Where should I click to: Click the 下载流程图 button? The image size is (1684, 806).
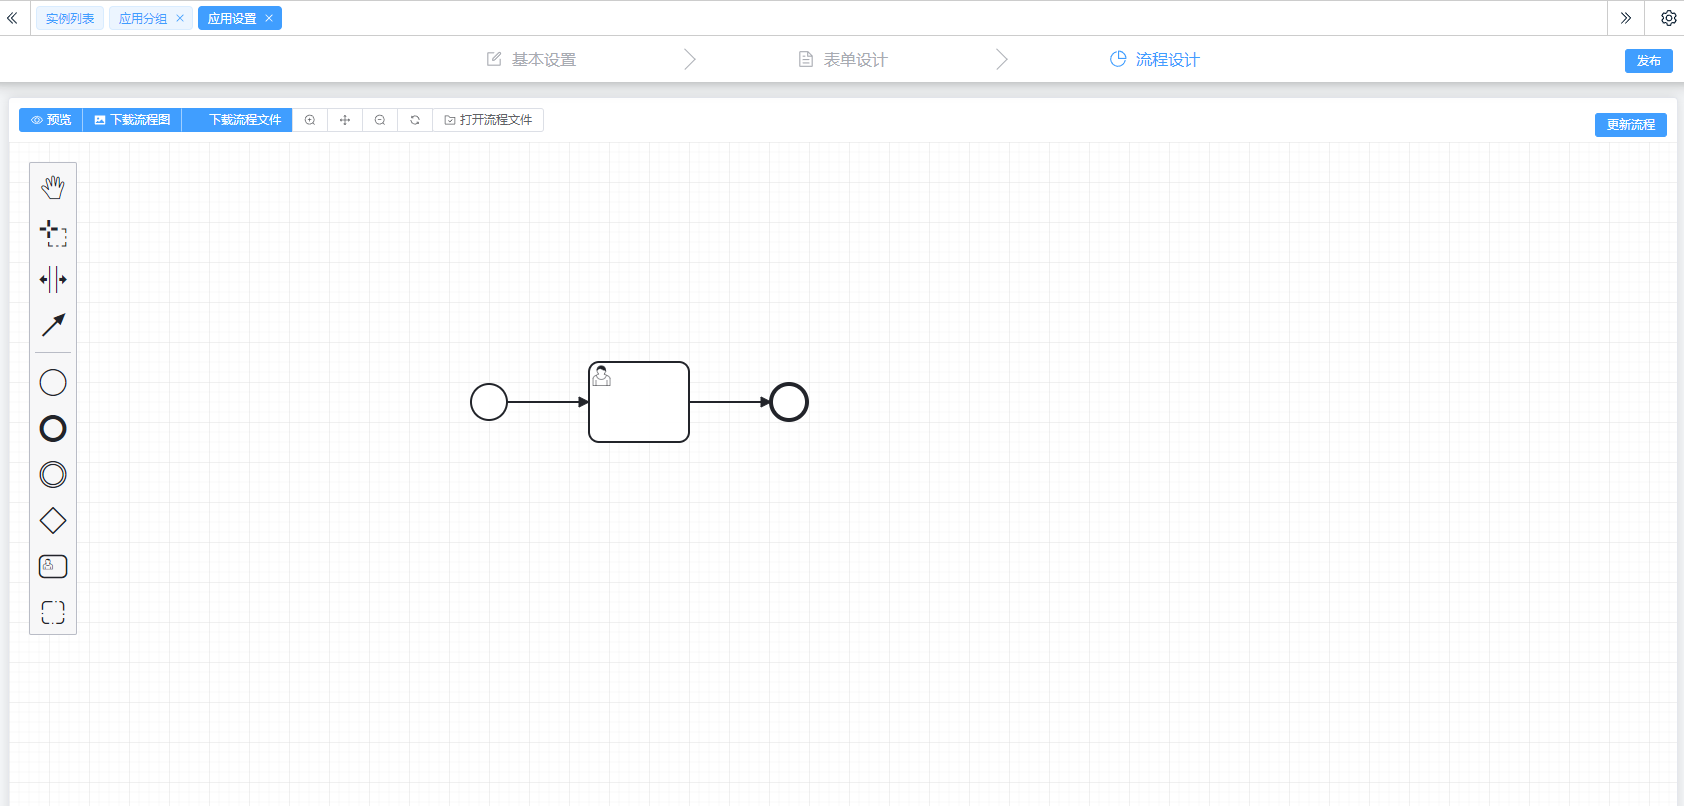[x=133, y=120]
